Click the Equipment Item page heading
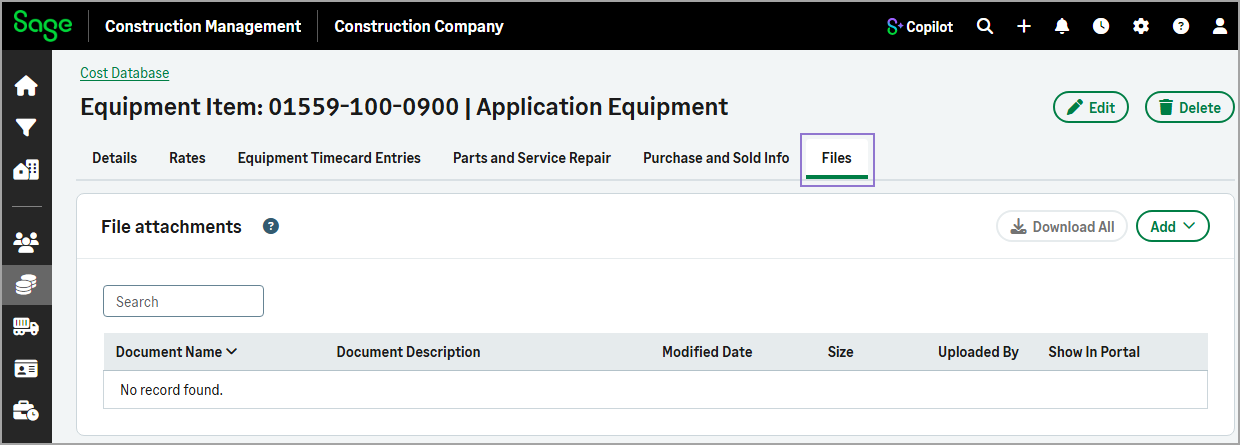This screenshot has width=1240, height=445. point(404,107)
